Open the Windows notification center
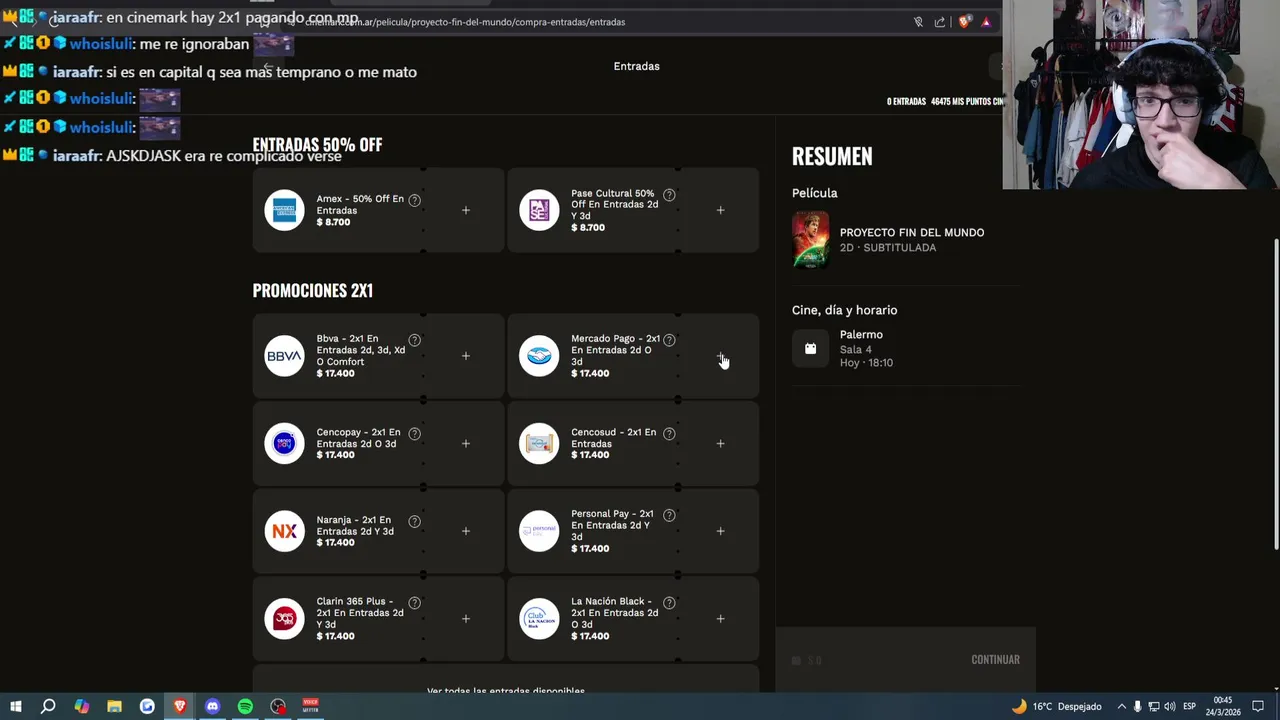The width and height of the screenshot is (1280, 720). (1258, 706)
